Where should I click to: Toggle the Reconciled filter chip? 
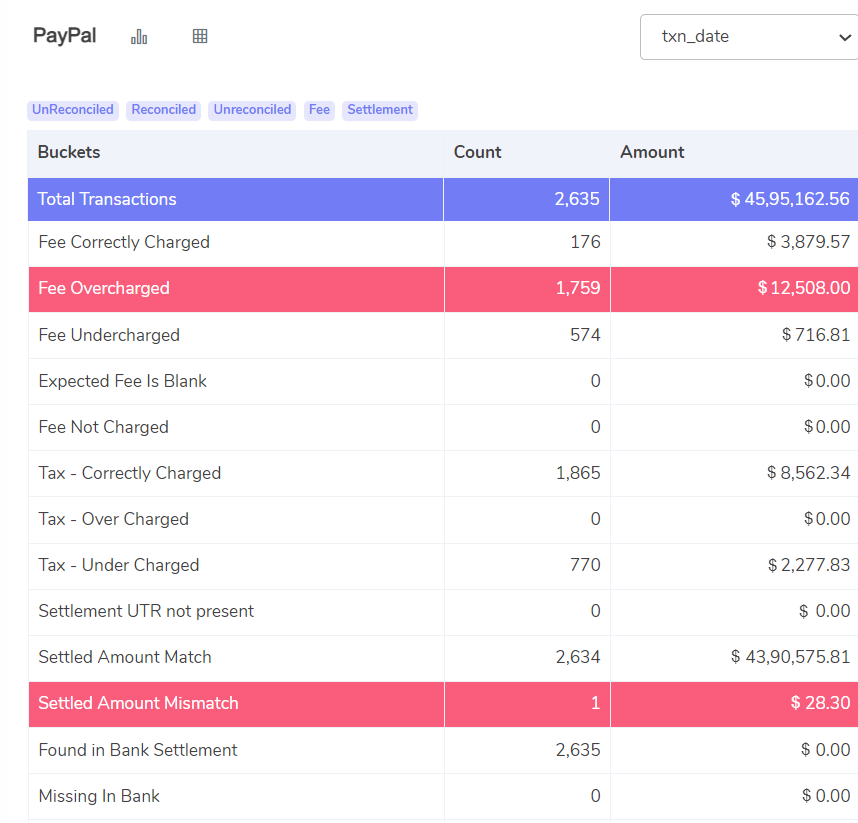click(x=163, y=110)
